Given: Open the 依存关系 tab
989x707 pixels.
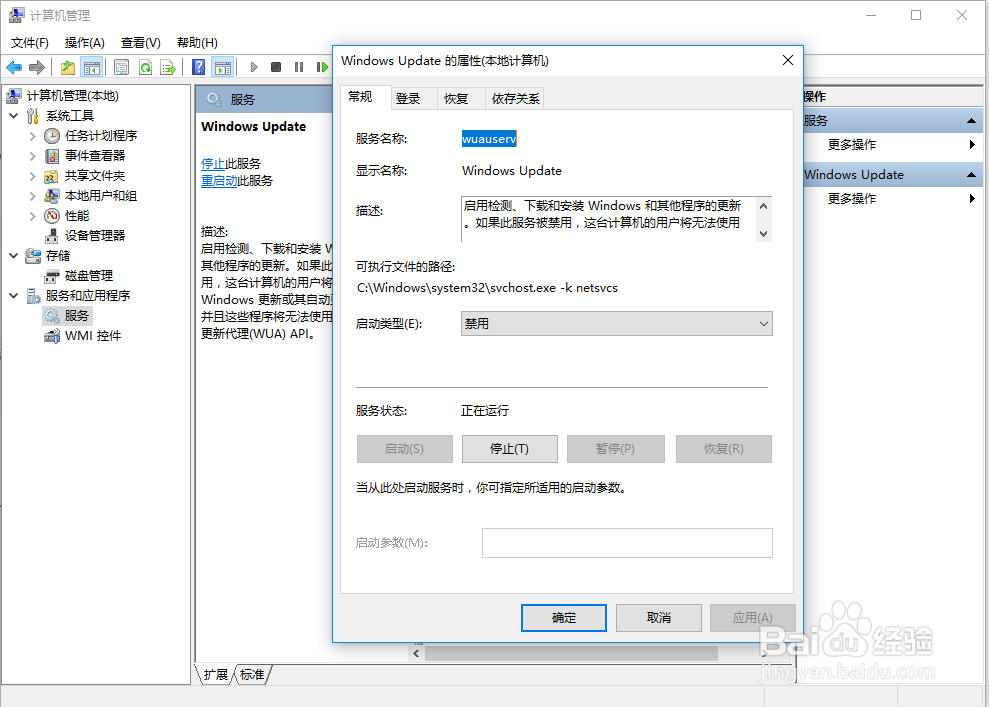Looking at the screenshot, I should tap(516, 98).
